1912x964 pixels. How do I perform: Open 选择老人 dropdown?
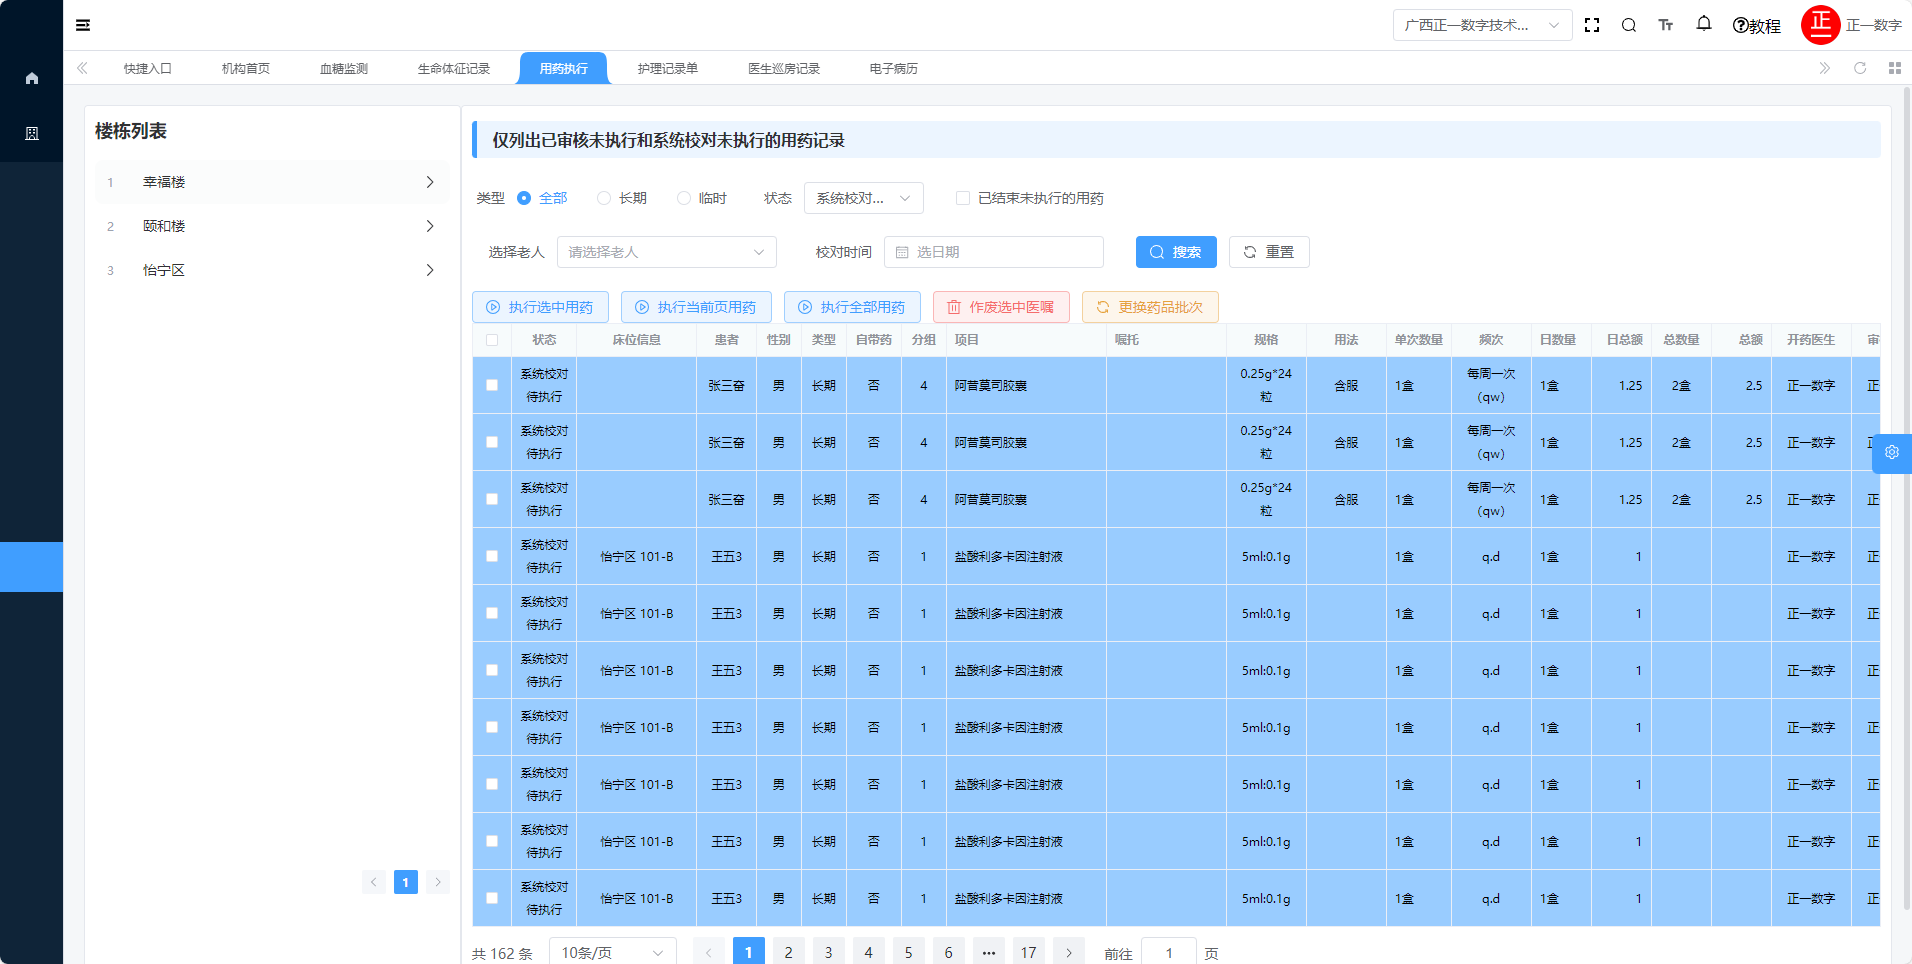click(x=667, y=252)
